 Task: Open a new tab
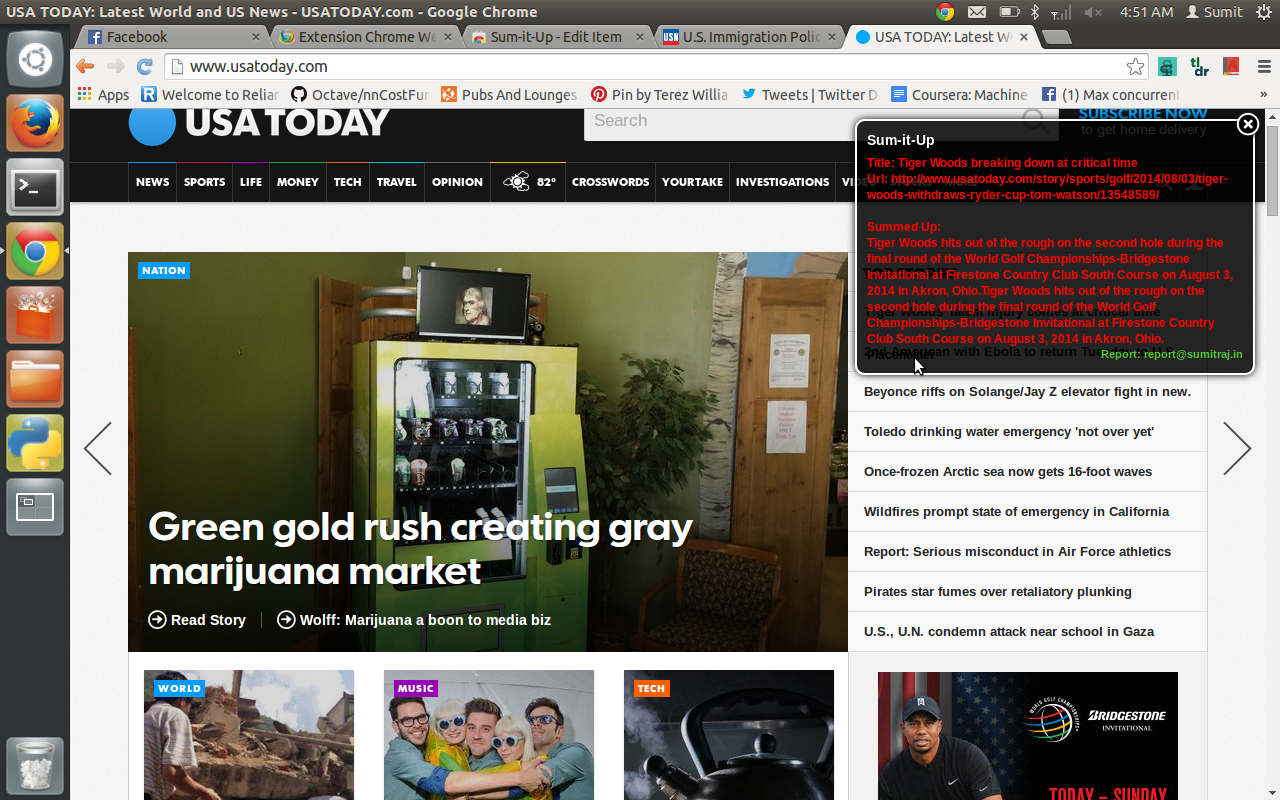tap(1056, 37)
